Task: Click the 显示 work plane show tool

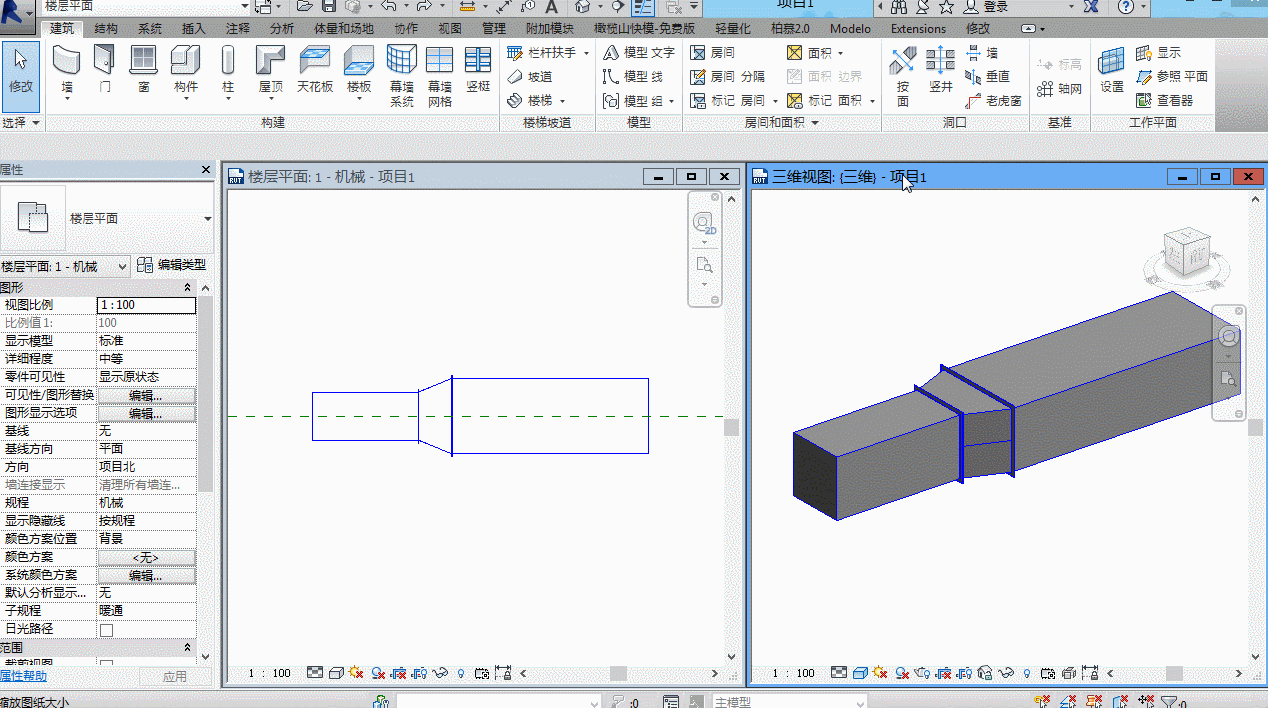Action: click(x=1158, y=52)
